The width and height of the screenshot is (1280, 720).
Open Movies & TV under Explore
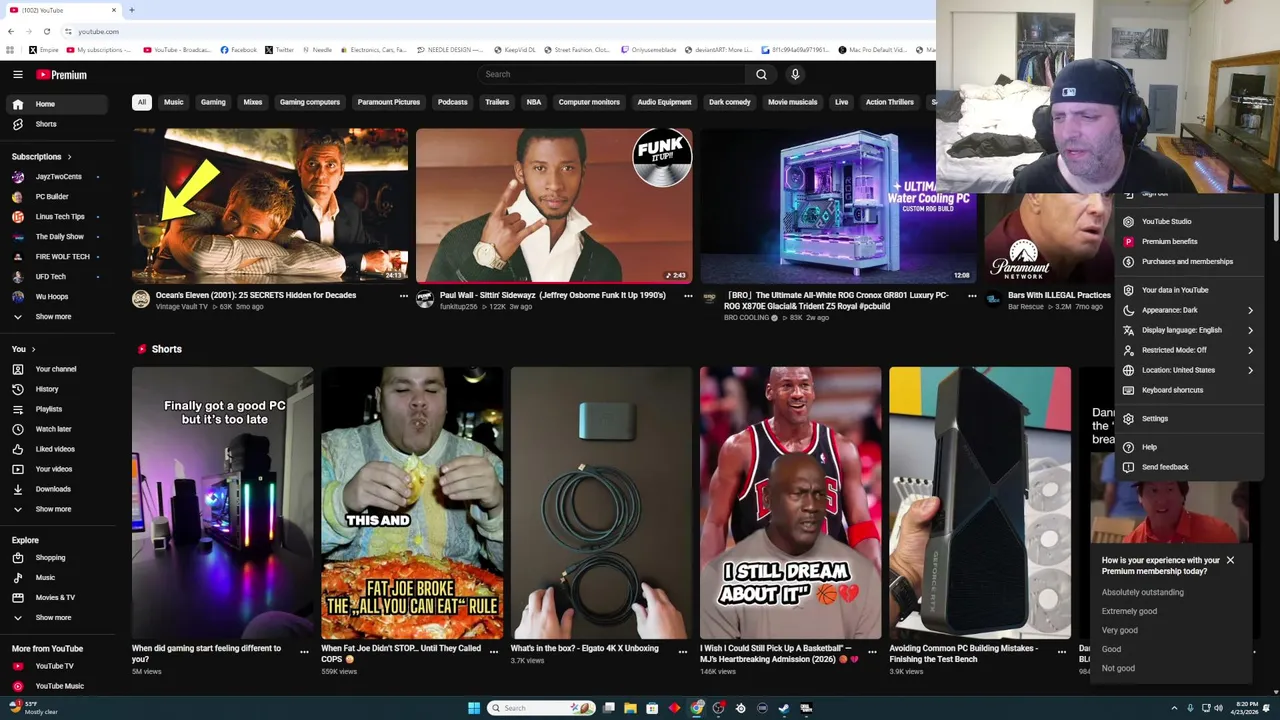[56, 598]
